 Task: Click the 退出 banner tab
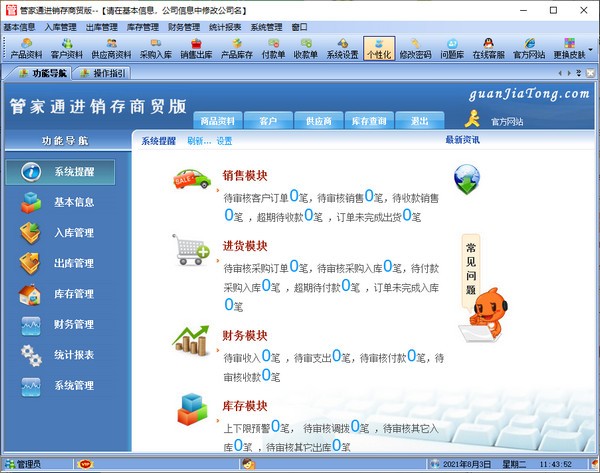click(x=419, y=121)
